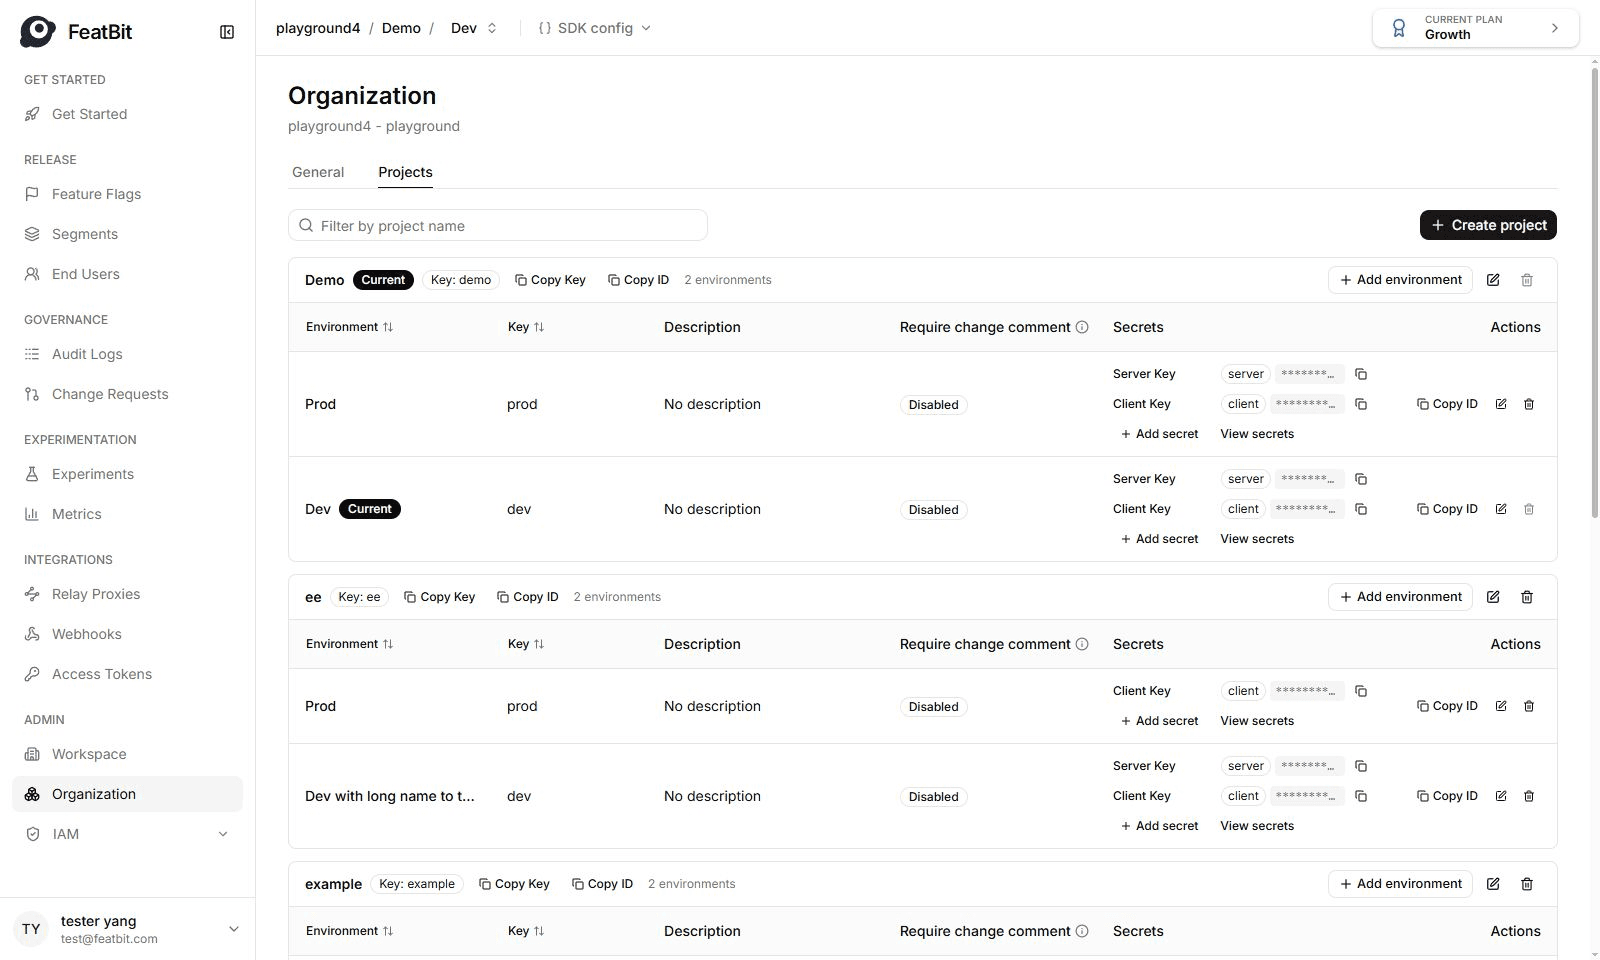Collapse the sidebar with the panel icon

point(227,32)
